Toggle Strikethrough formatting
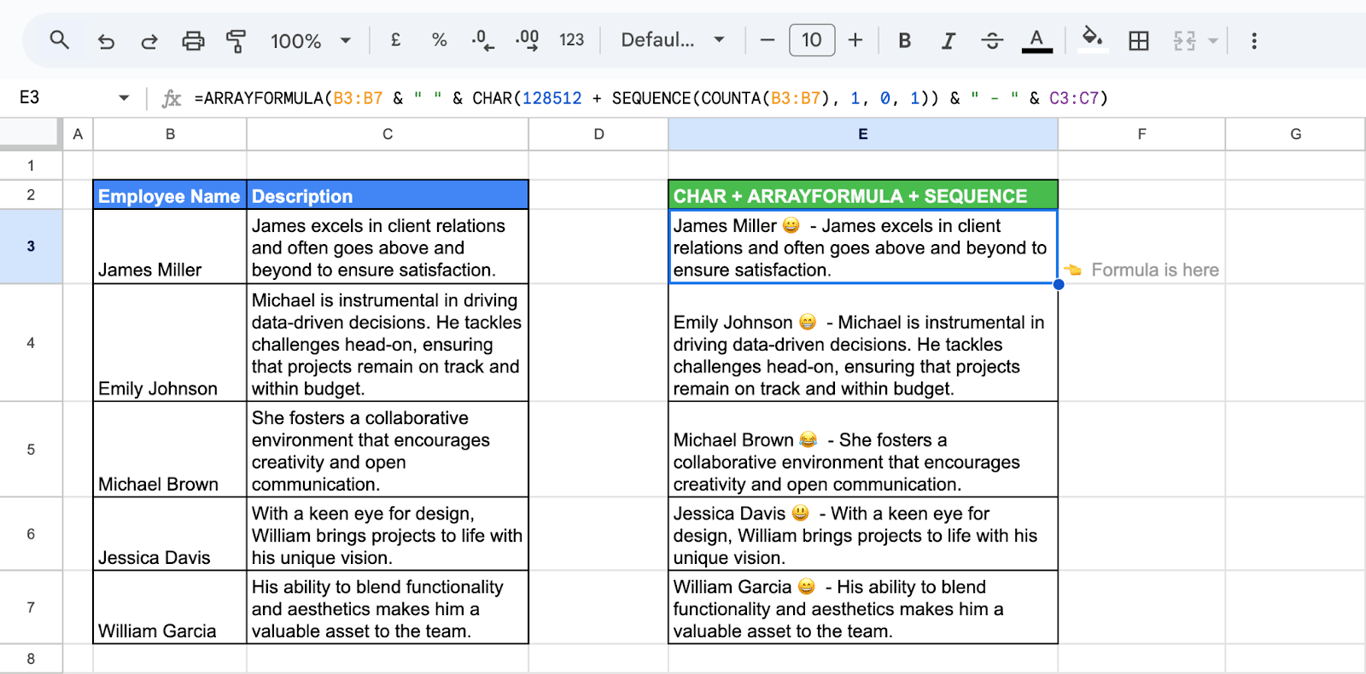This screenshot has width=1366, height=674. (992, 40)
